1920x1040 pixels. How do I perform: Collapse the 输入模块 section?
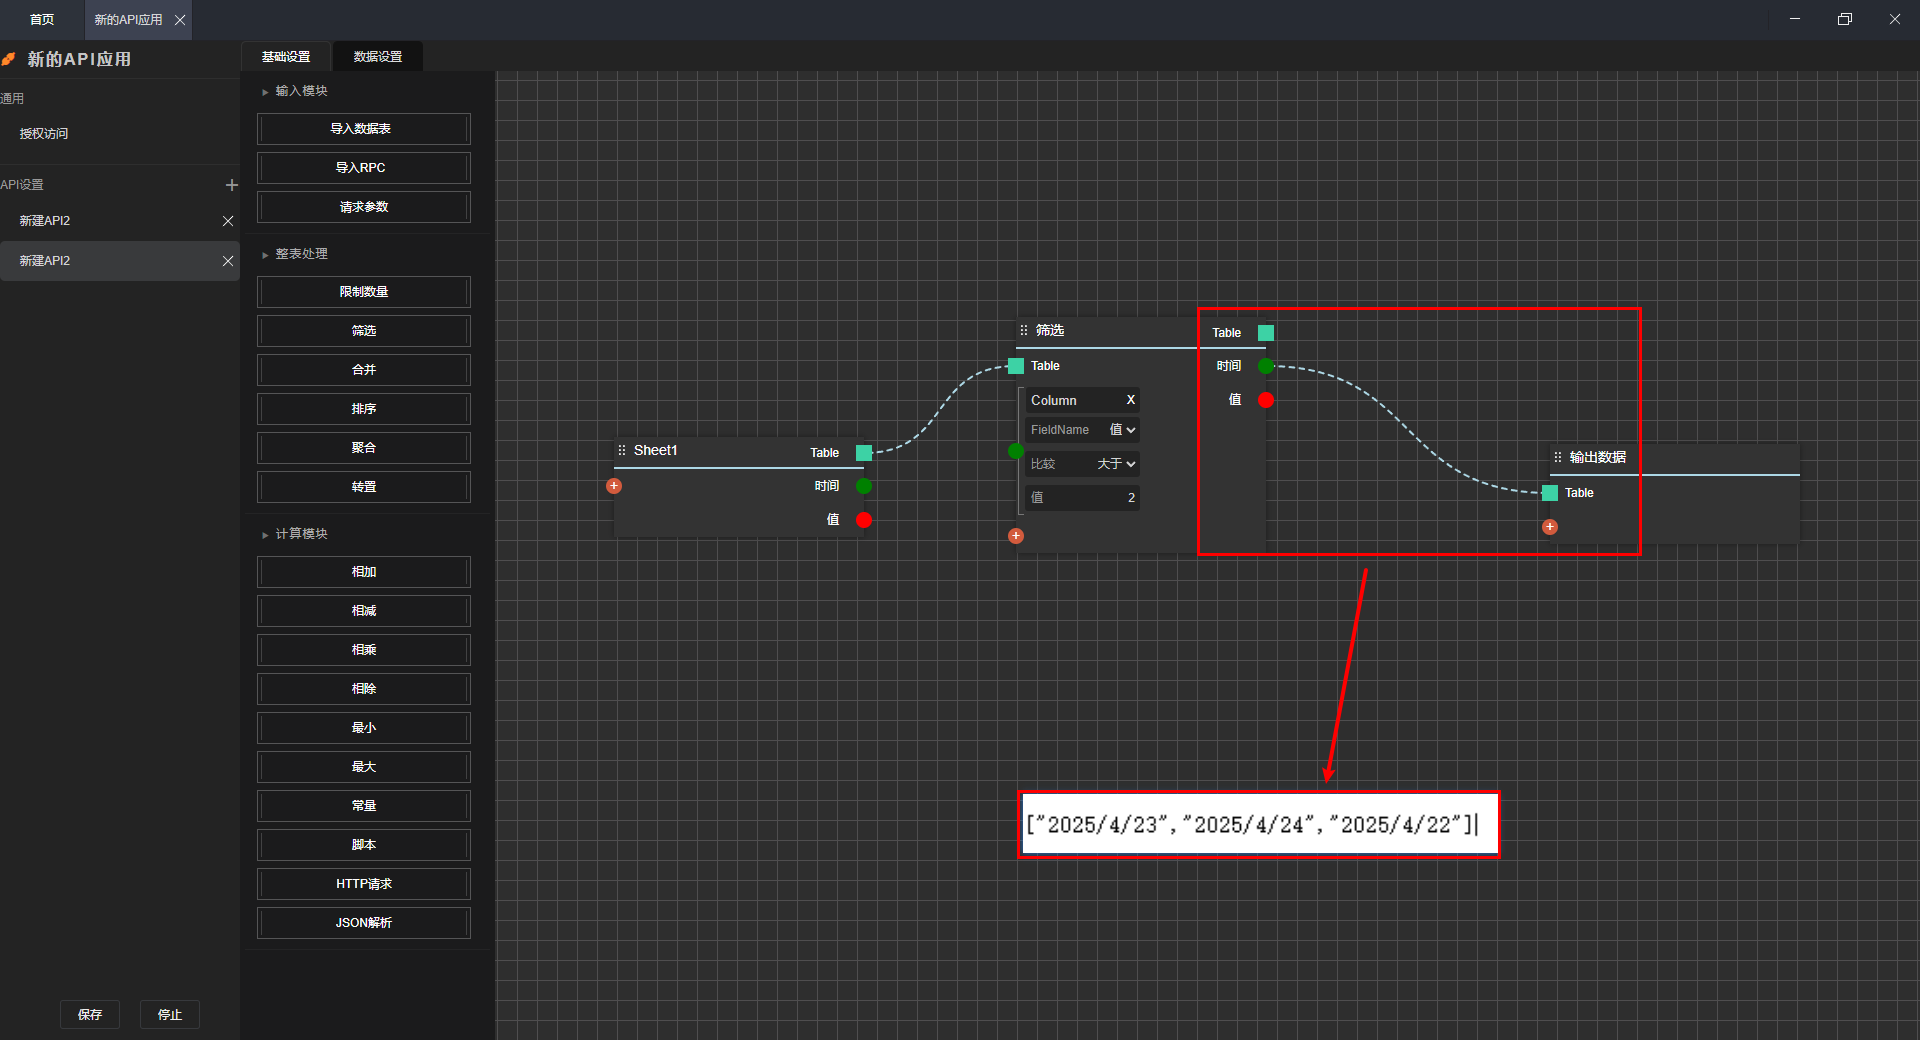click(265, 92)
